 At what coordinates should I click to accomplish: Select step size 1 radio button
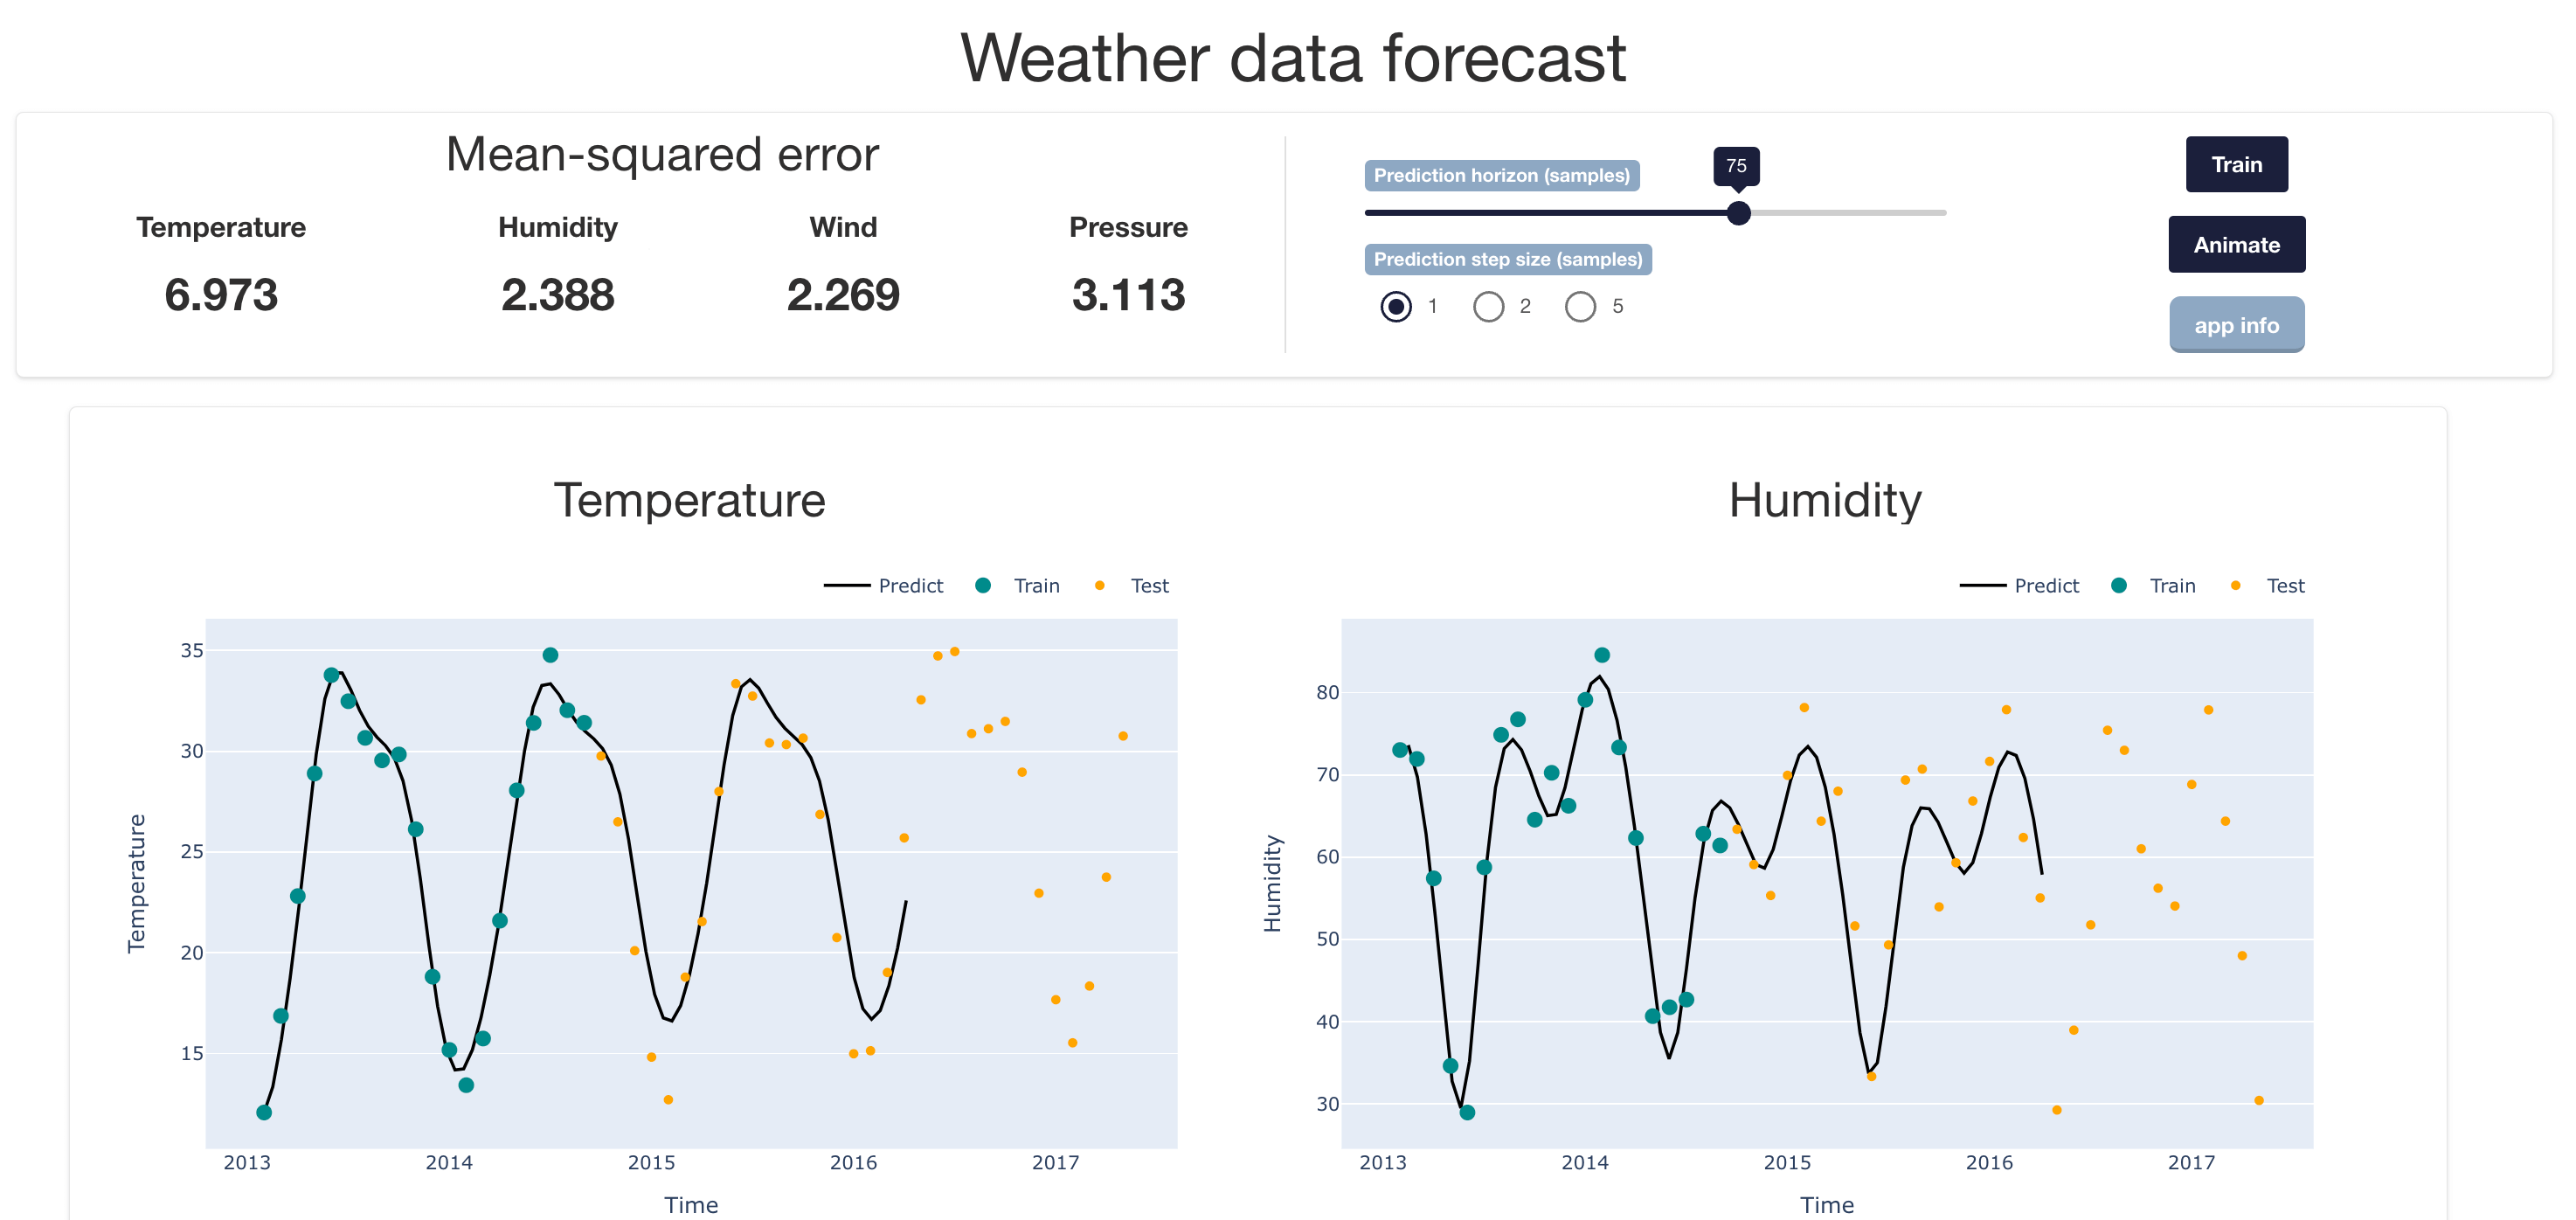point(1396,306)
